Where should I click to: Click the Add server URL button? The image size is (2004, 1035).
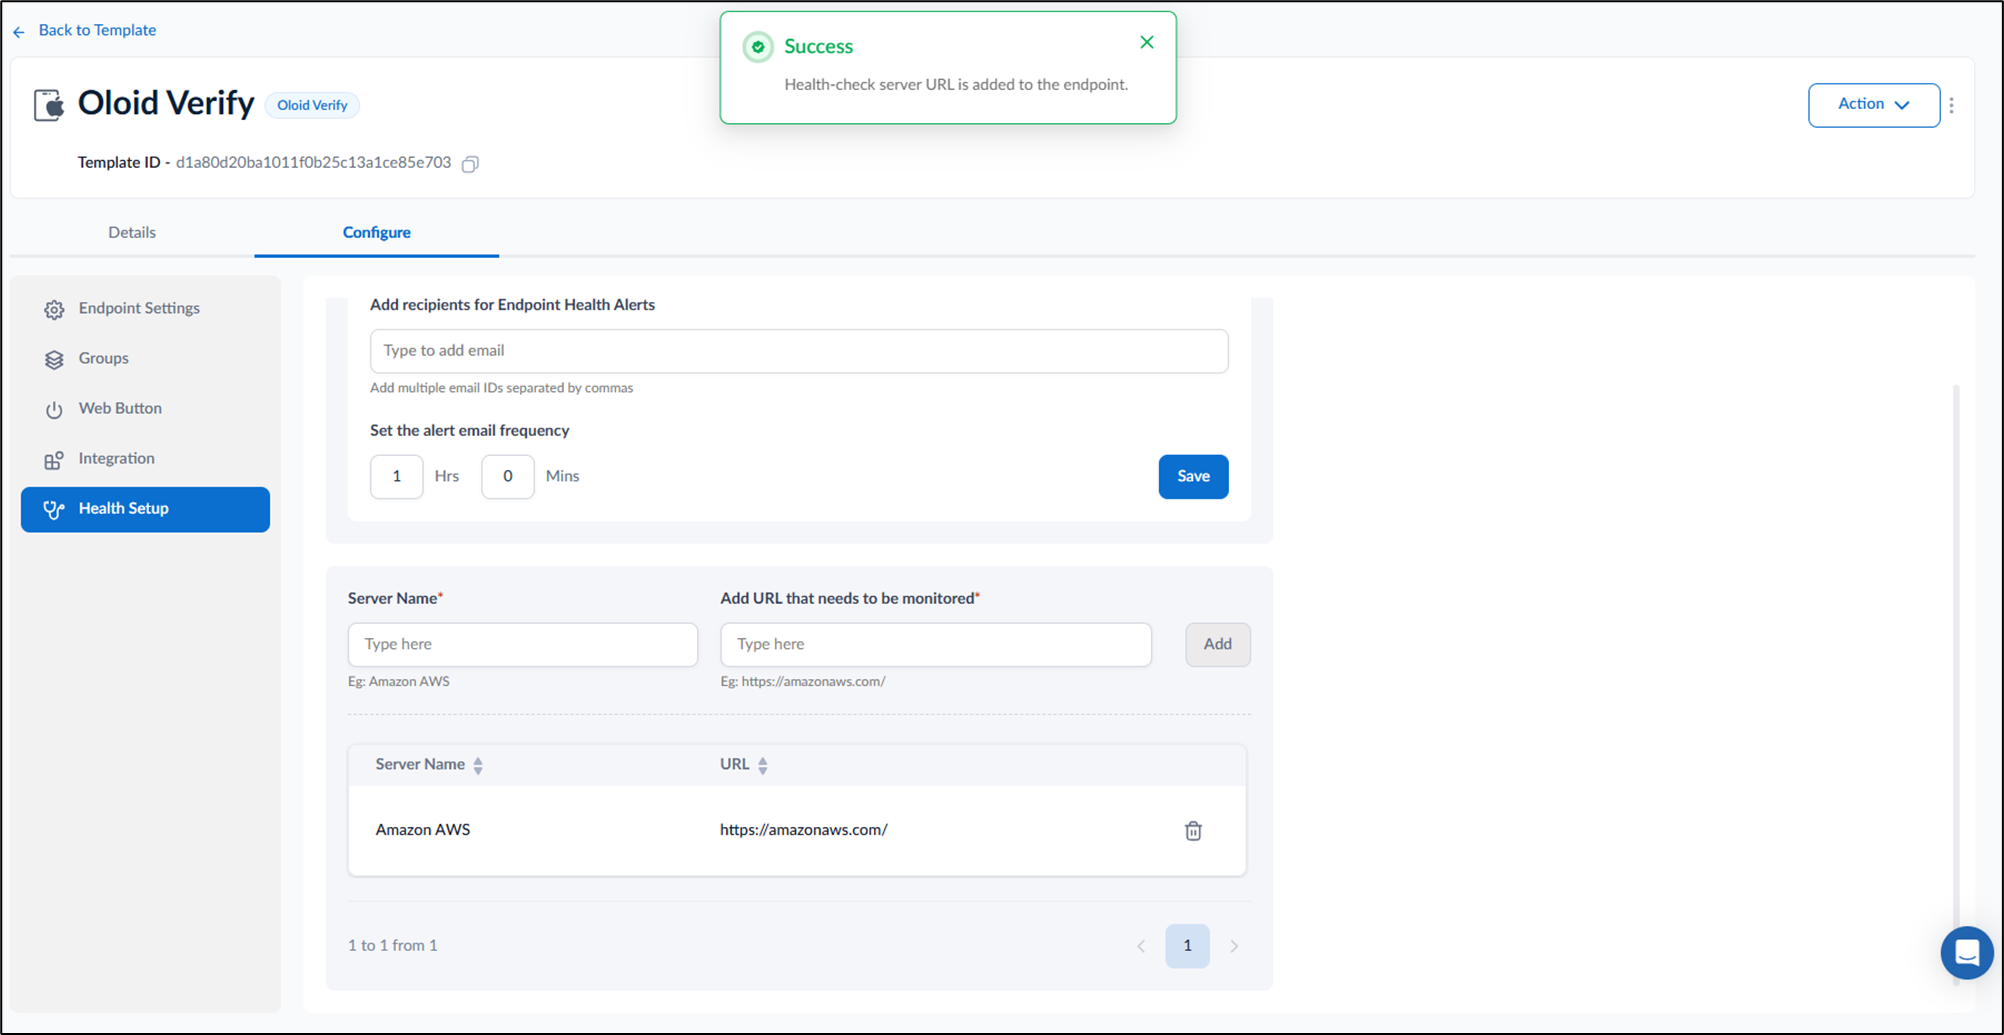click(x=1217, y=644)
